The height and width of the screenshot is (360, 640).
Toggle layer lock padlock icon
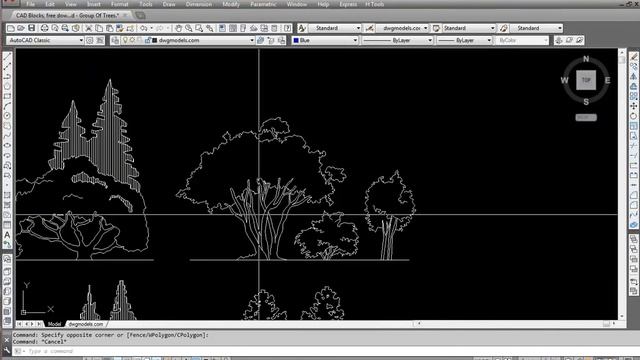point(148,40)
